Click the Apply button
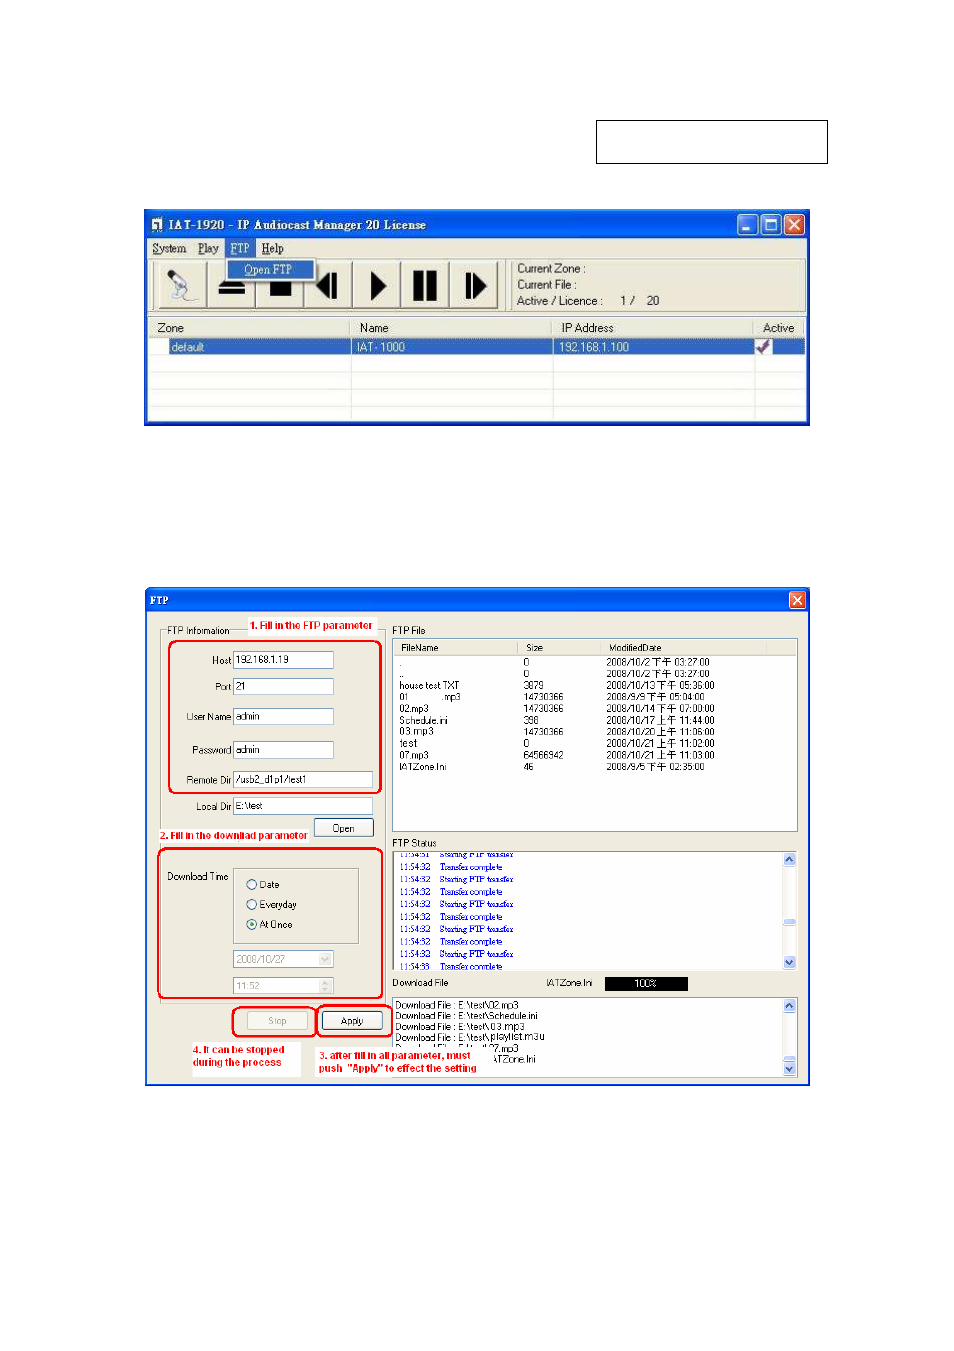The image size is (954, 1351). [352, 1021]
